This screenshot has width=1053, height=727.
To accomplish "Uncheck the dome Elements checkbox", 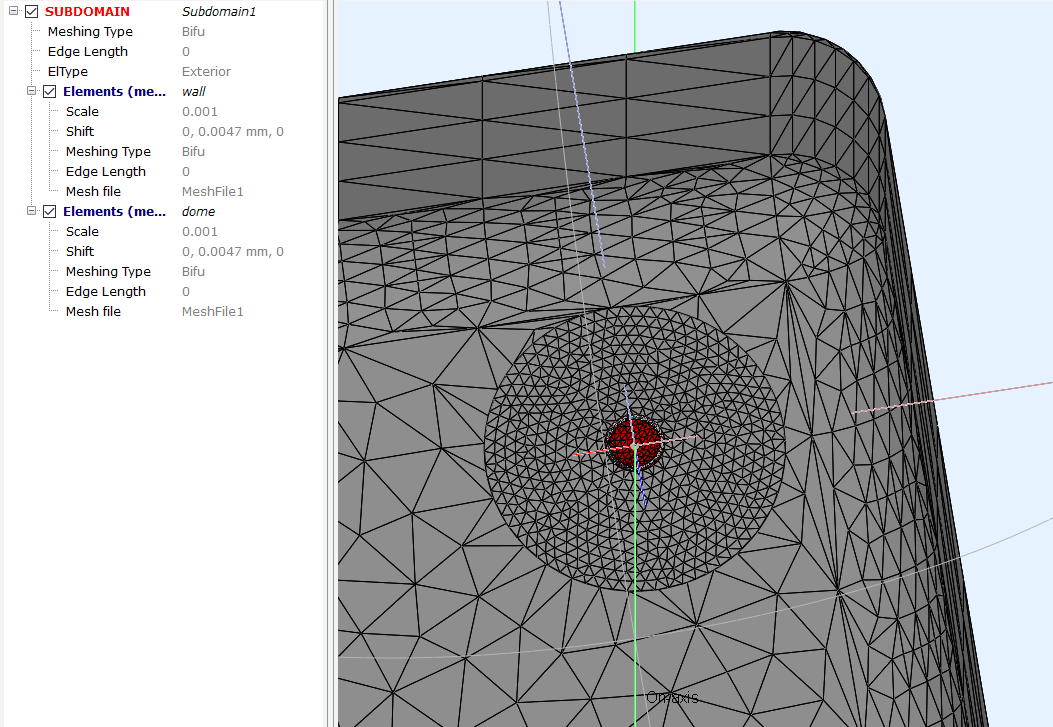I will (x=50, y=211).
